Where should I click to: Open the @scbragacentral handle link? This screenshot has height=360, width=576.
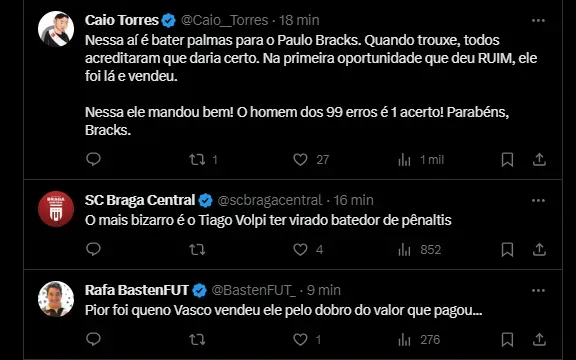[x=270, y=200]
